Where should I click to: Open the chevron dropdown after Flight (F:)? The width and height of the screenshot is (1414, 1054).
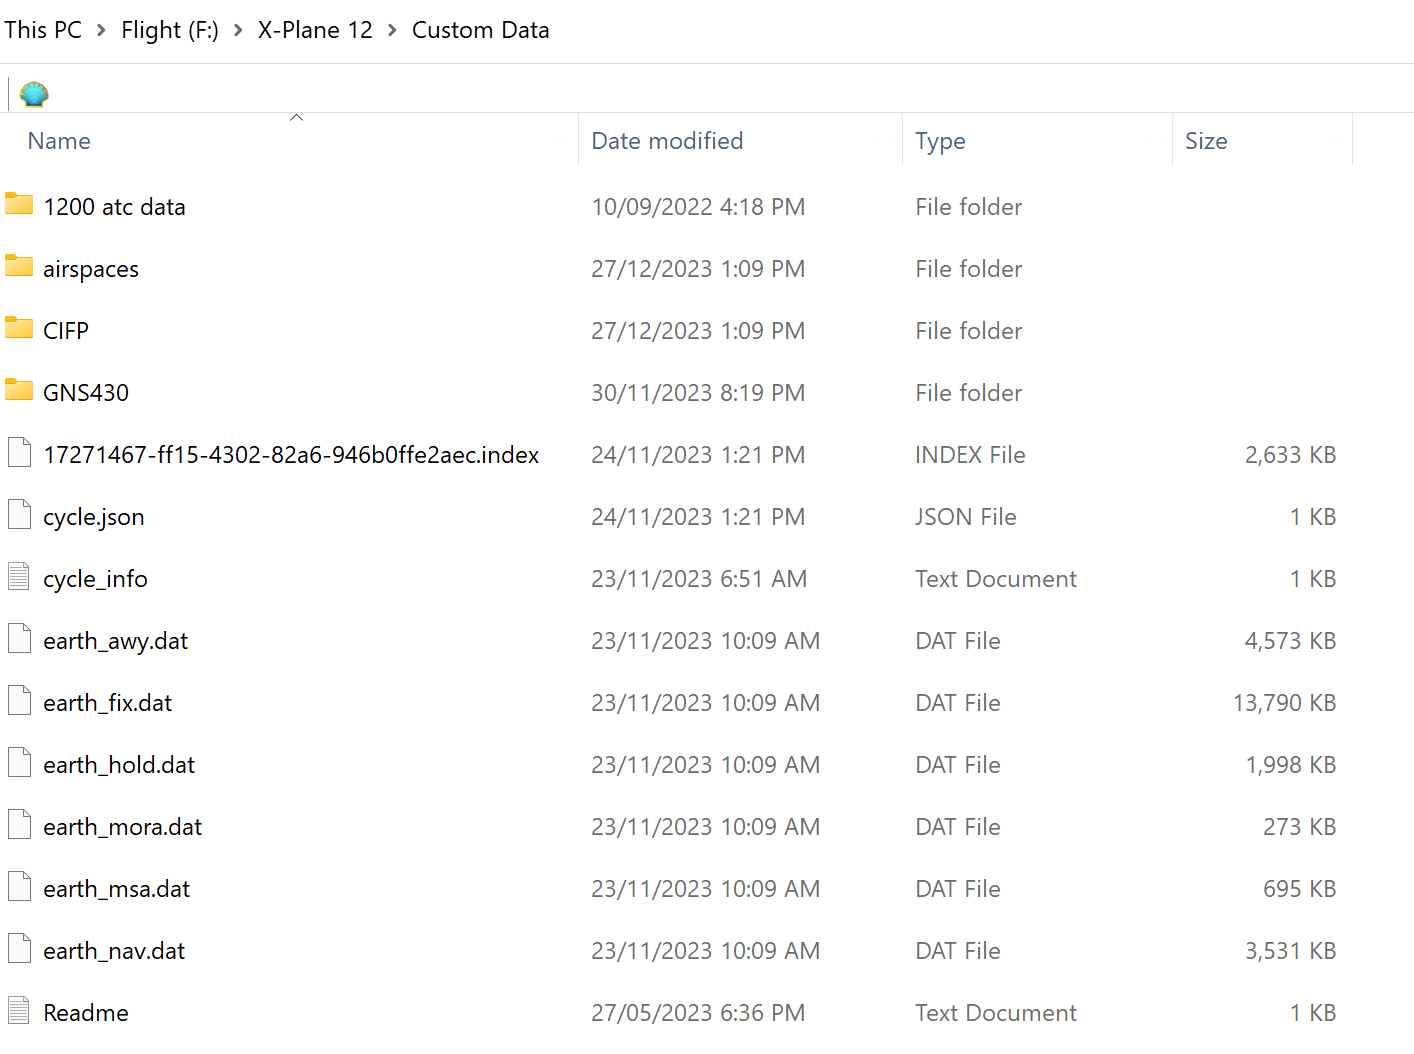(x=238, y=30)
